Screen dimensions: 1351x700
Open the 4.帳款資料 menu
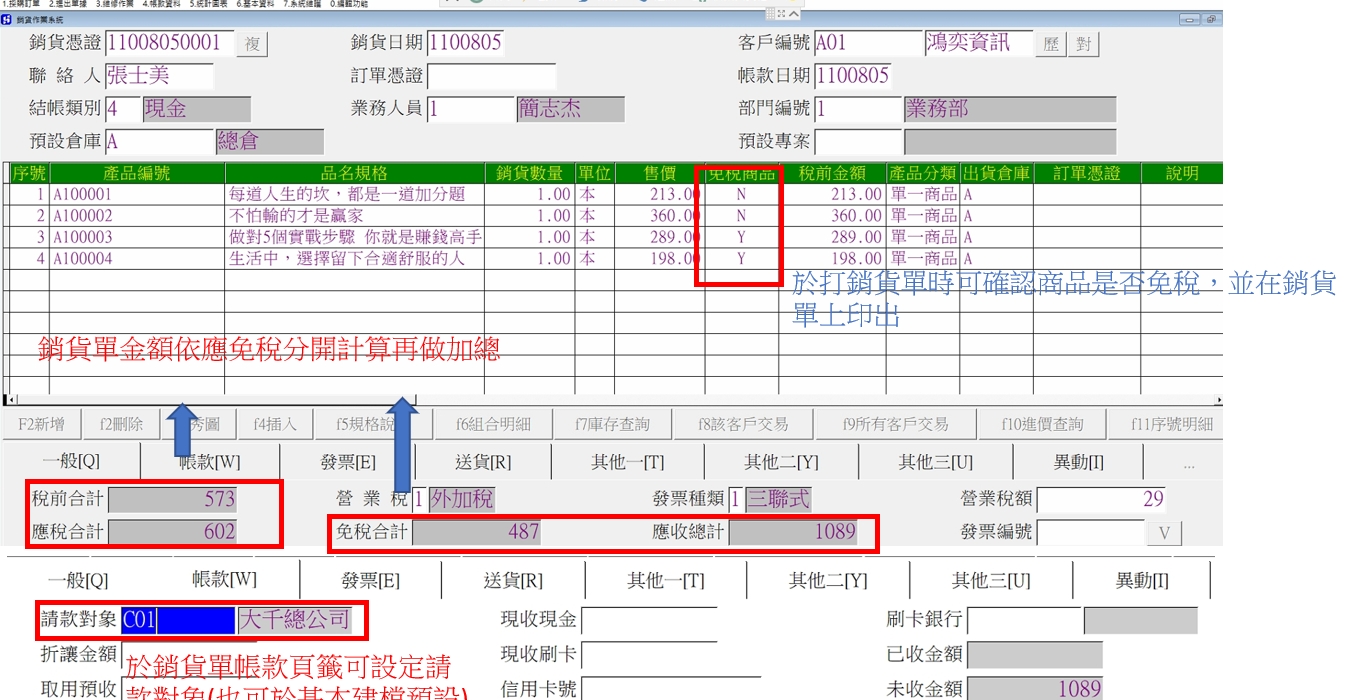[160, 4]
